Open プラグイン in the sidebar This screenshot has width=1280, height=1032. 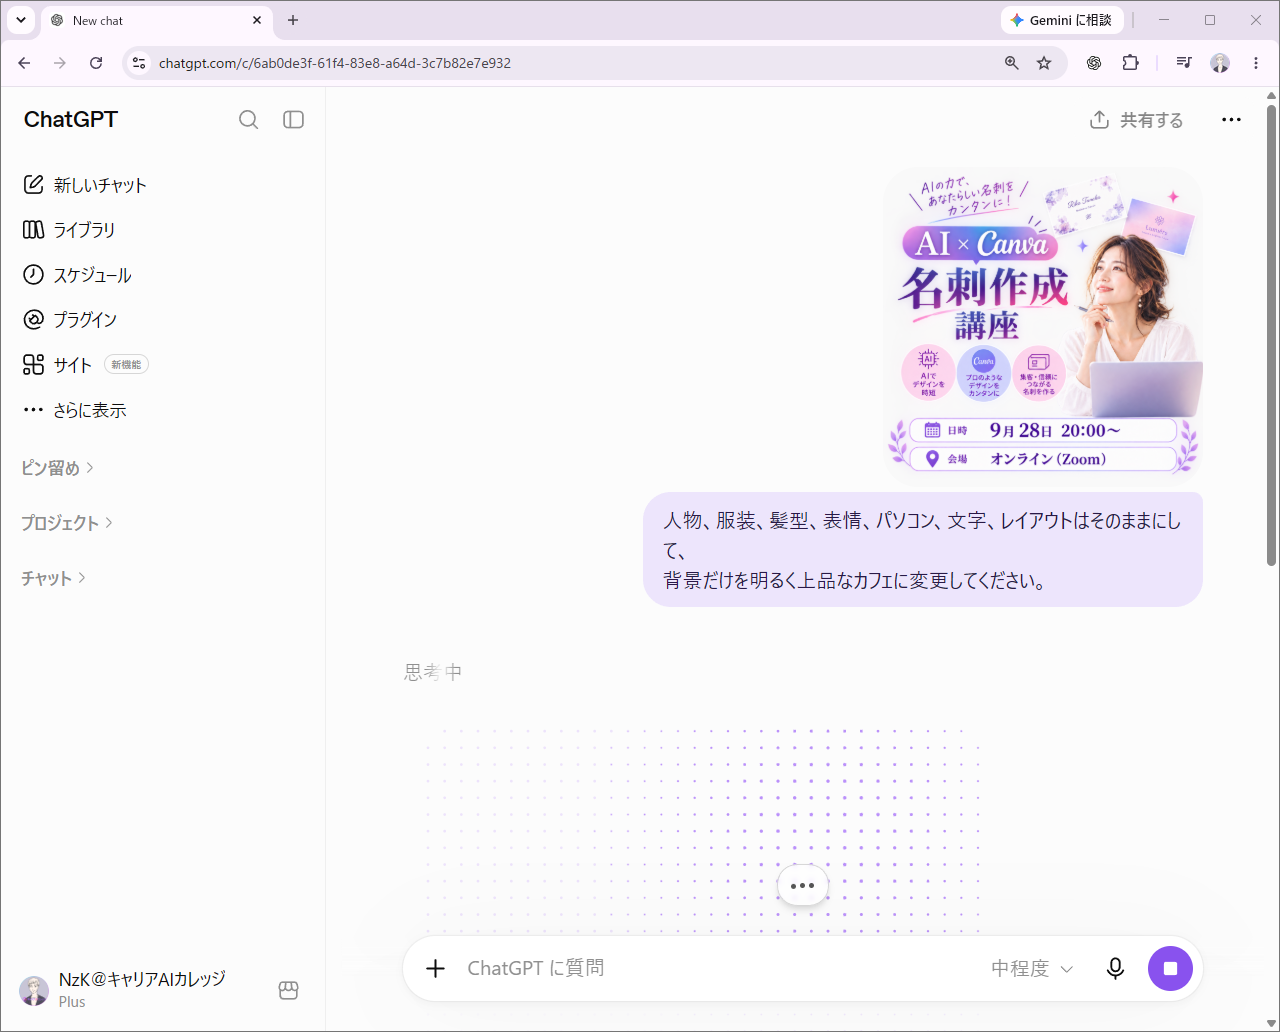click(70, 320)
